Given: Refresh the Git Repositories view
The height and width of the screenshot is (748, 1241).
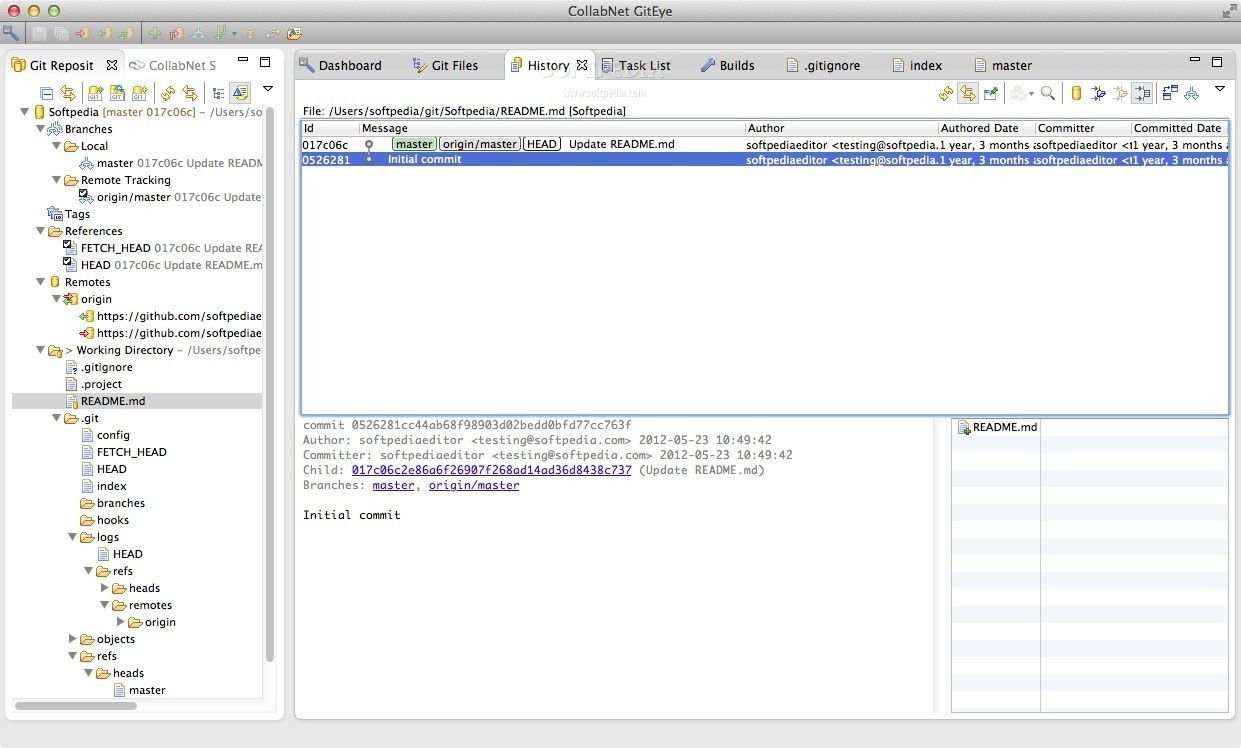Looking at the screenshot, I should coord(168,93).
